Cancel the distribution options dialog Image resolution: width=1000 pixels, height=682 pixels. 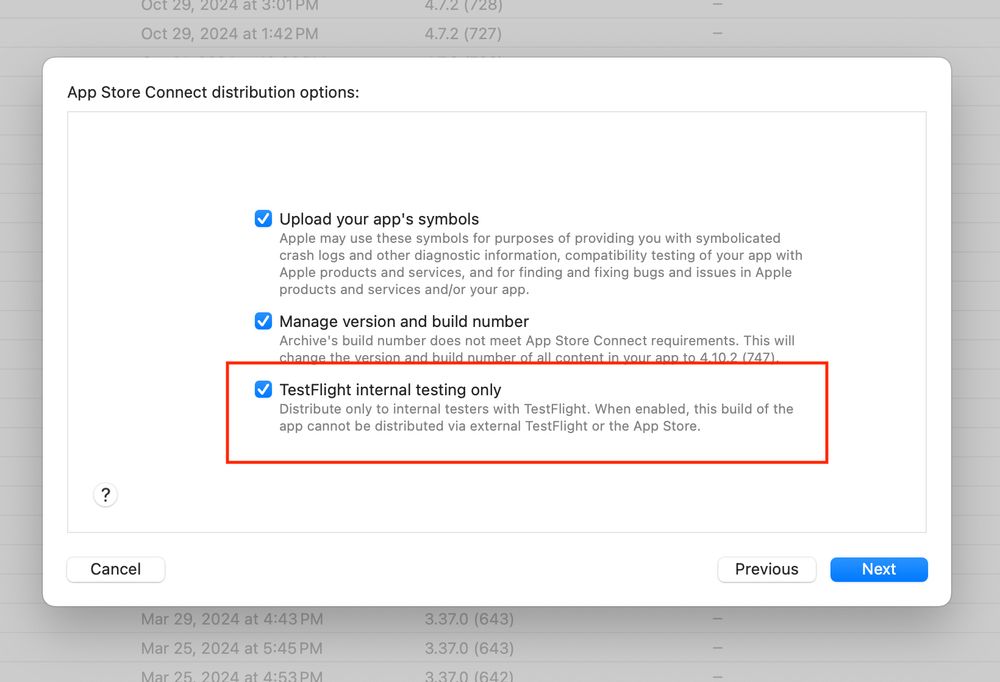[x=115, y=569]
